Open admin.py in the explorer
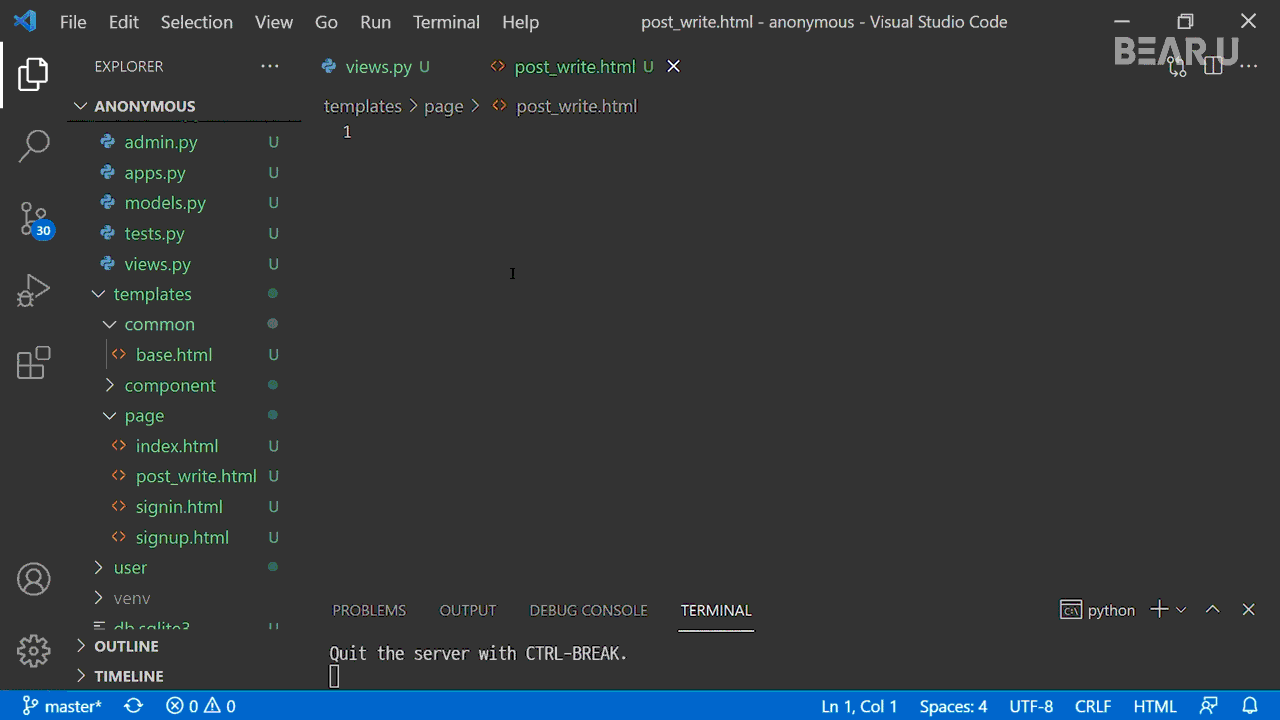Viewport: 1280px width, 720px height. click(x=160, y=142)
